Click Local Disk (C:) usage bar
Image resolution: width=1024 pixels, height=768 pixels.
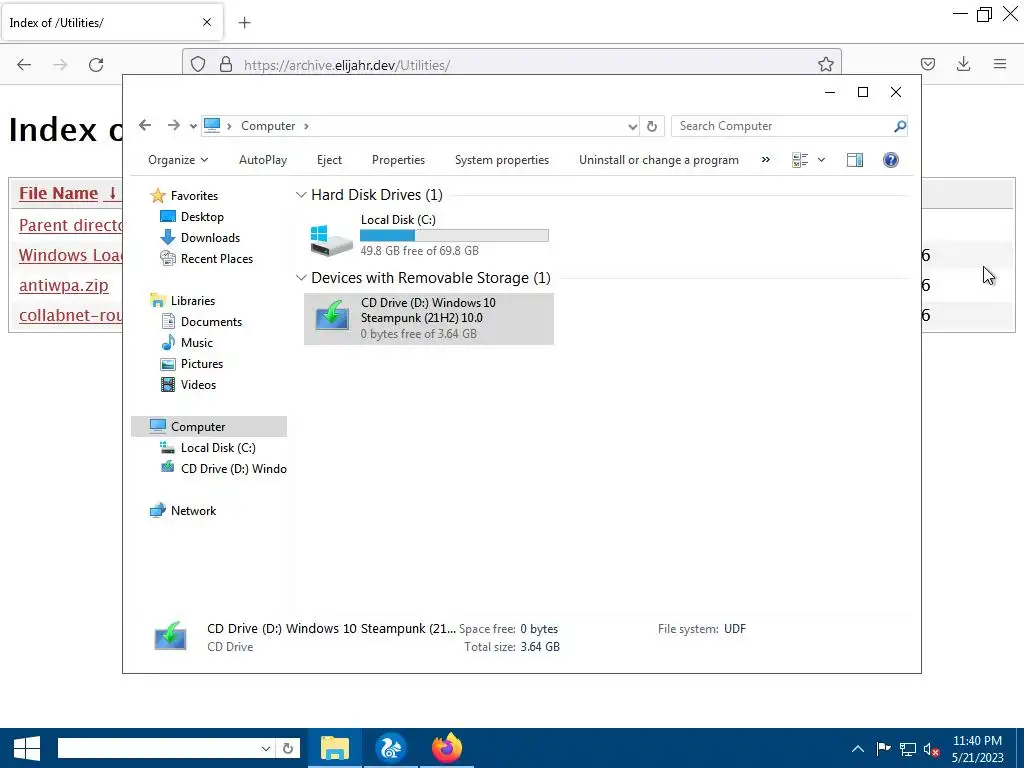coord(455,236)
